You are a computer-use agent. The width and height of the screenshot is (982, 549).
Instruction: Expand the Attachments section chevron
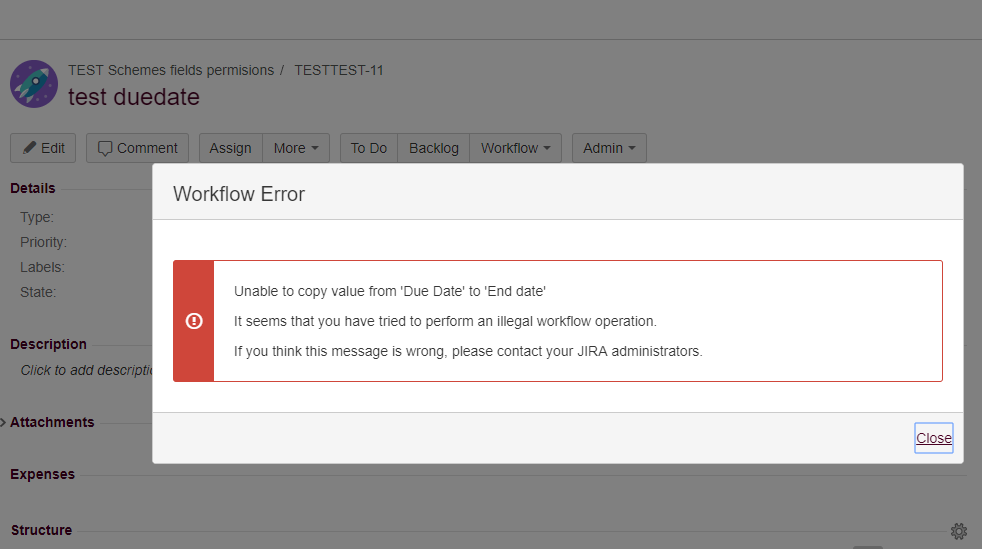4,423
